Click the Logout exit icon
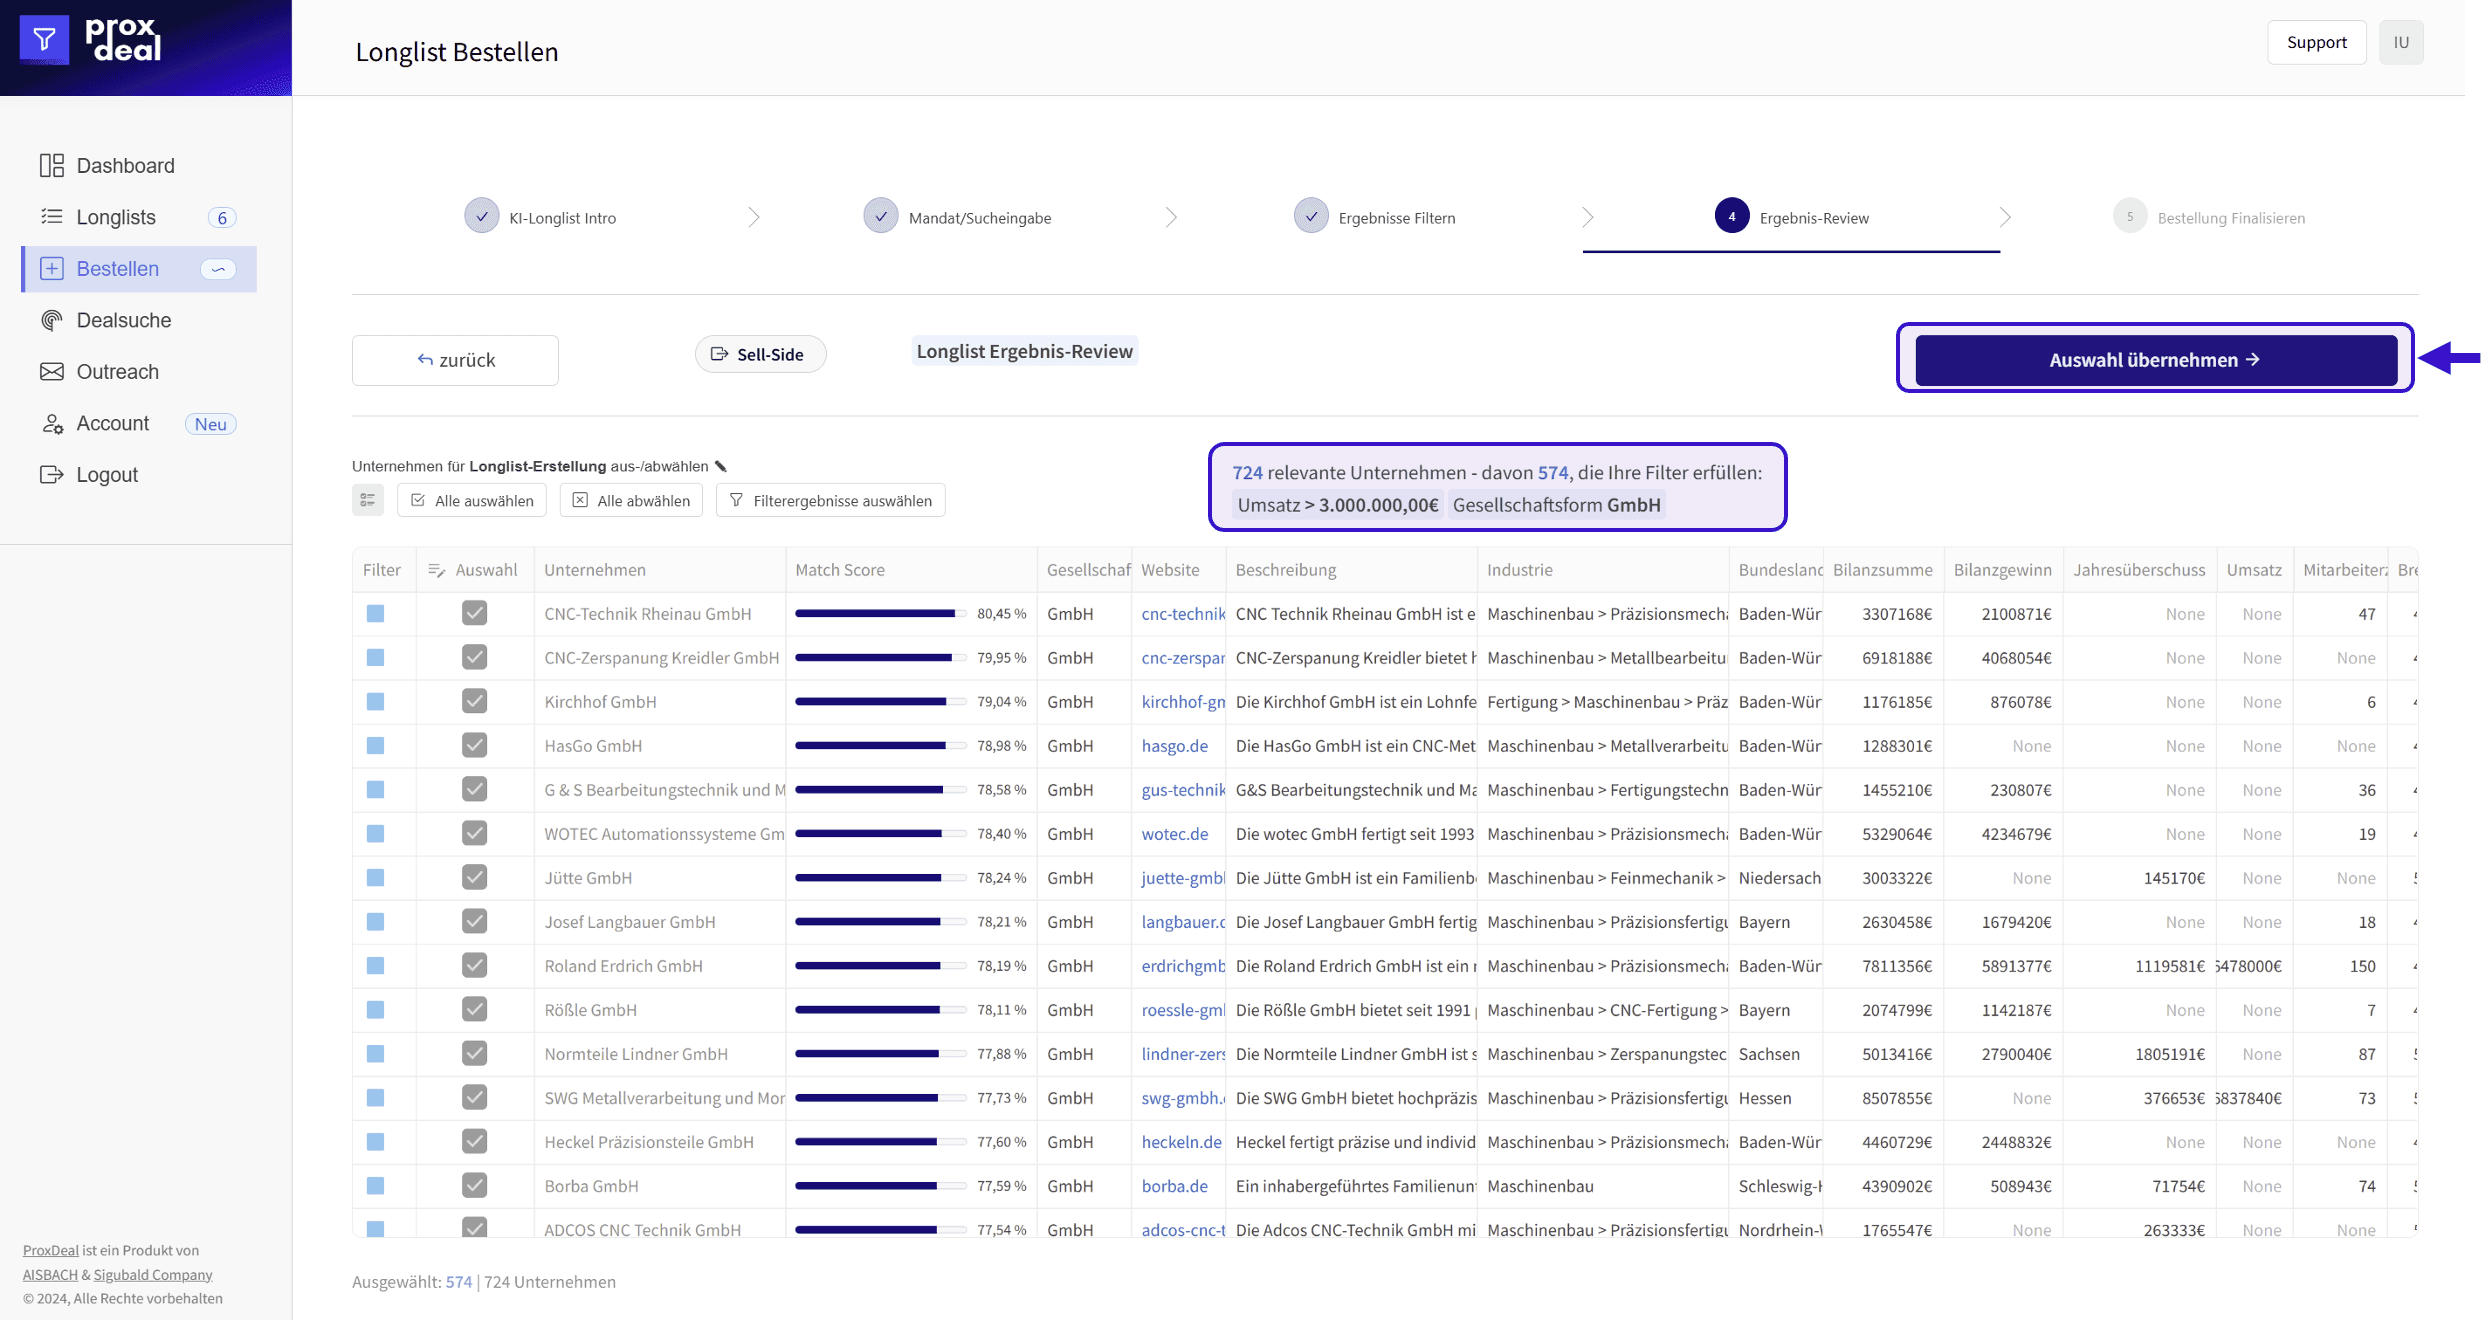The image size is (2490, 1320). click(x=52, y=474)
